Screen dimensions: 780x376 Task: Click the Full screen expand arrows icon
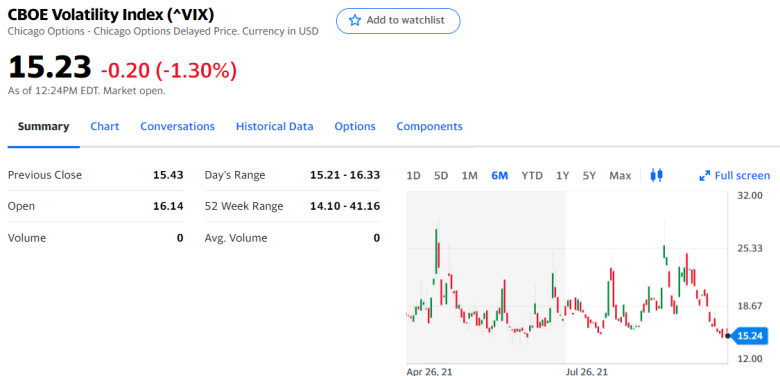point(704,176)
